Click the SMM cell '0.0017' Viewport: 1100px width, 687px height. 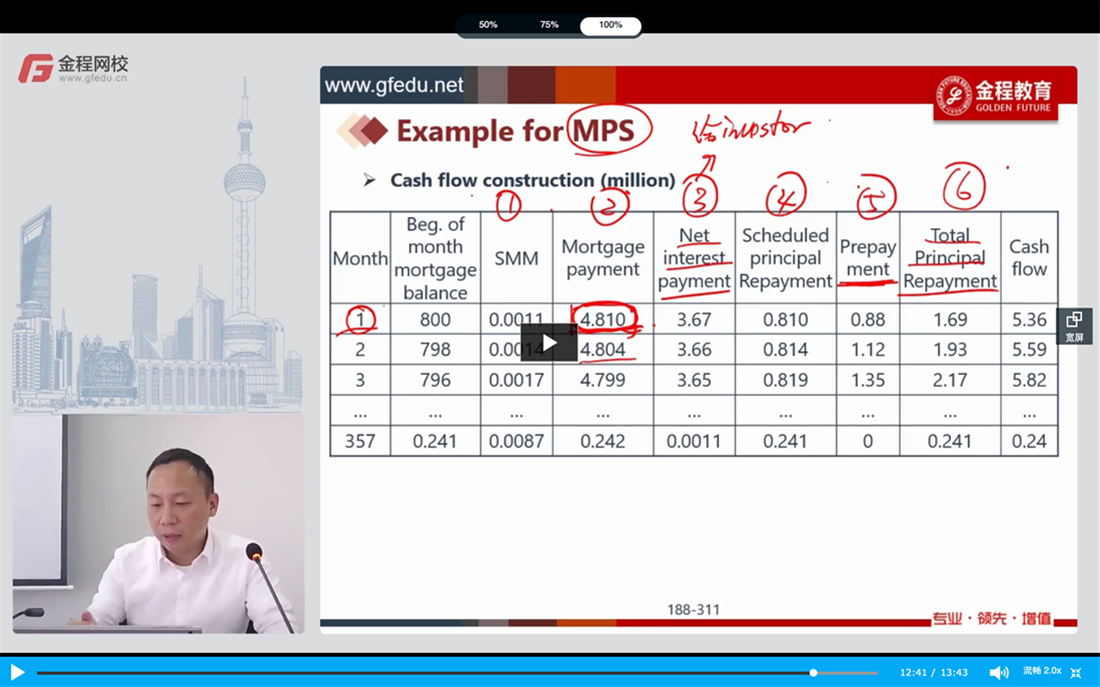(x=516, y=380)
